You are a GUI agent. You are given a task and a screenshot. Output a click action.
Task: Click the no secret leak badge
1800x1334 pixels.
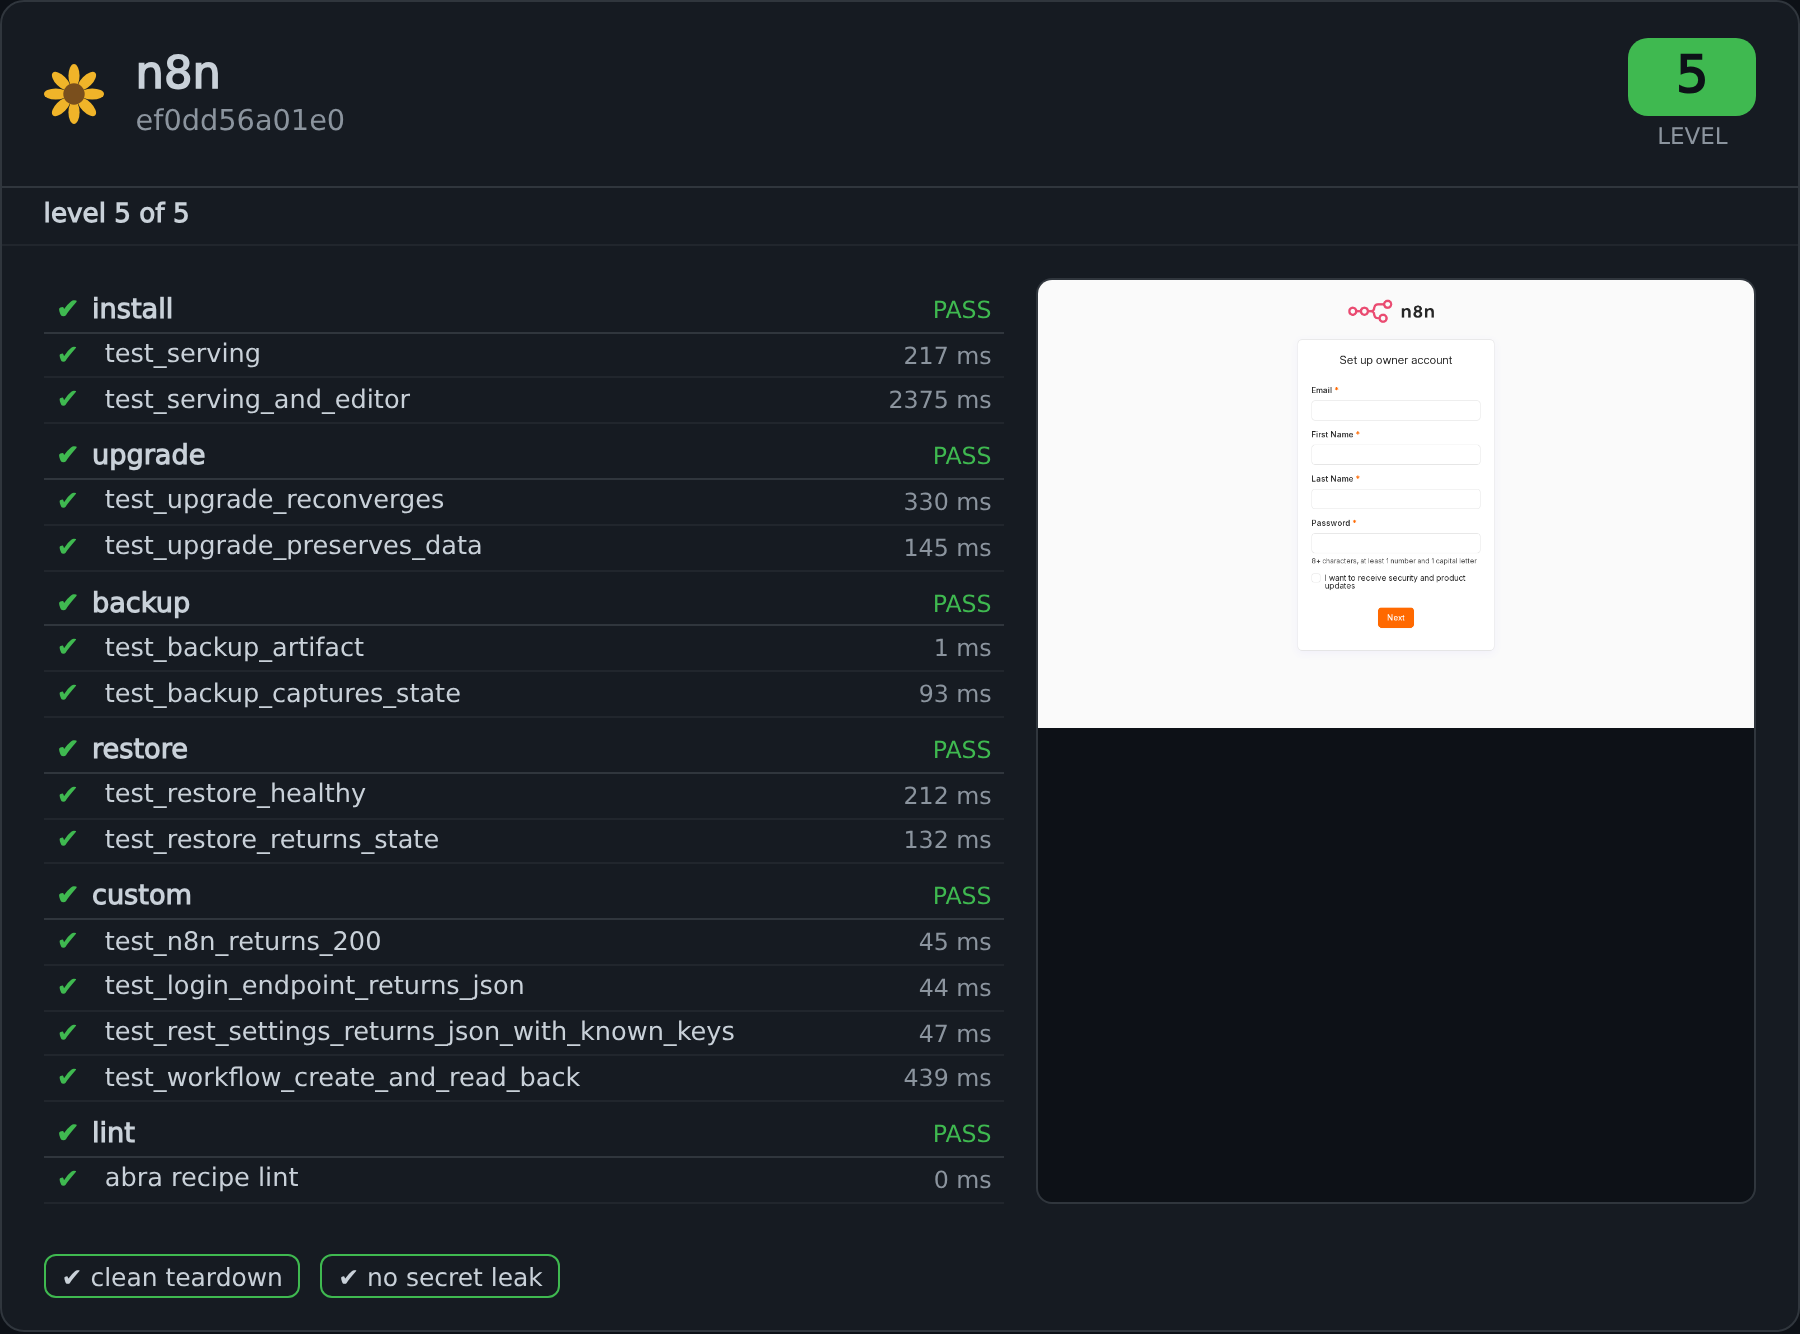click(440, 1276)
